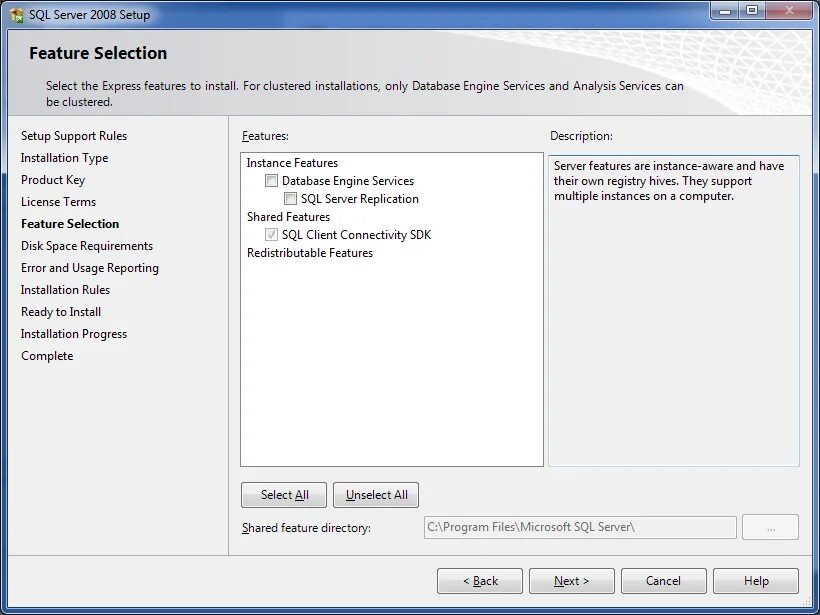Open the Setup Support Rules step
The image size is (820, 615).
(74, 136)
